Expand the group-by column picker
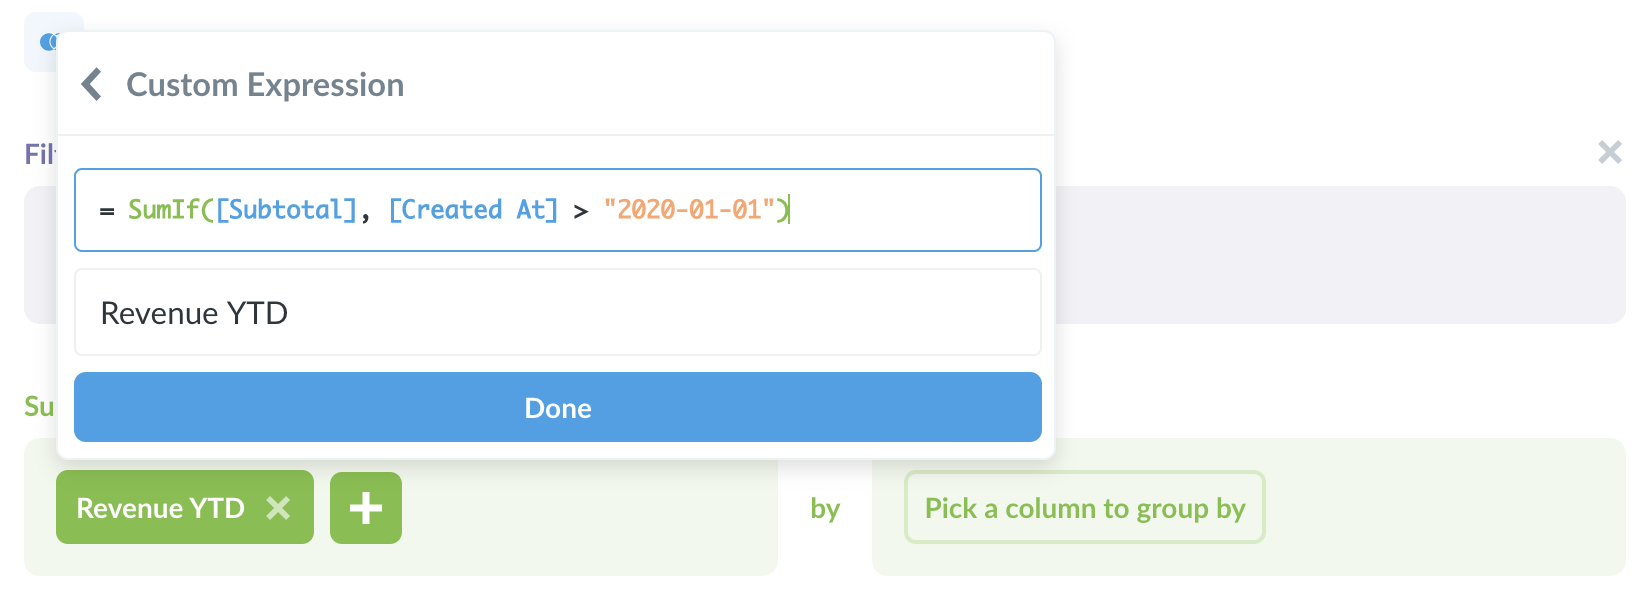 click(x=1084, y=508)
